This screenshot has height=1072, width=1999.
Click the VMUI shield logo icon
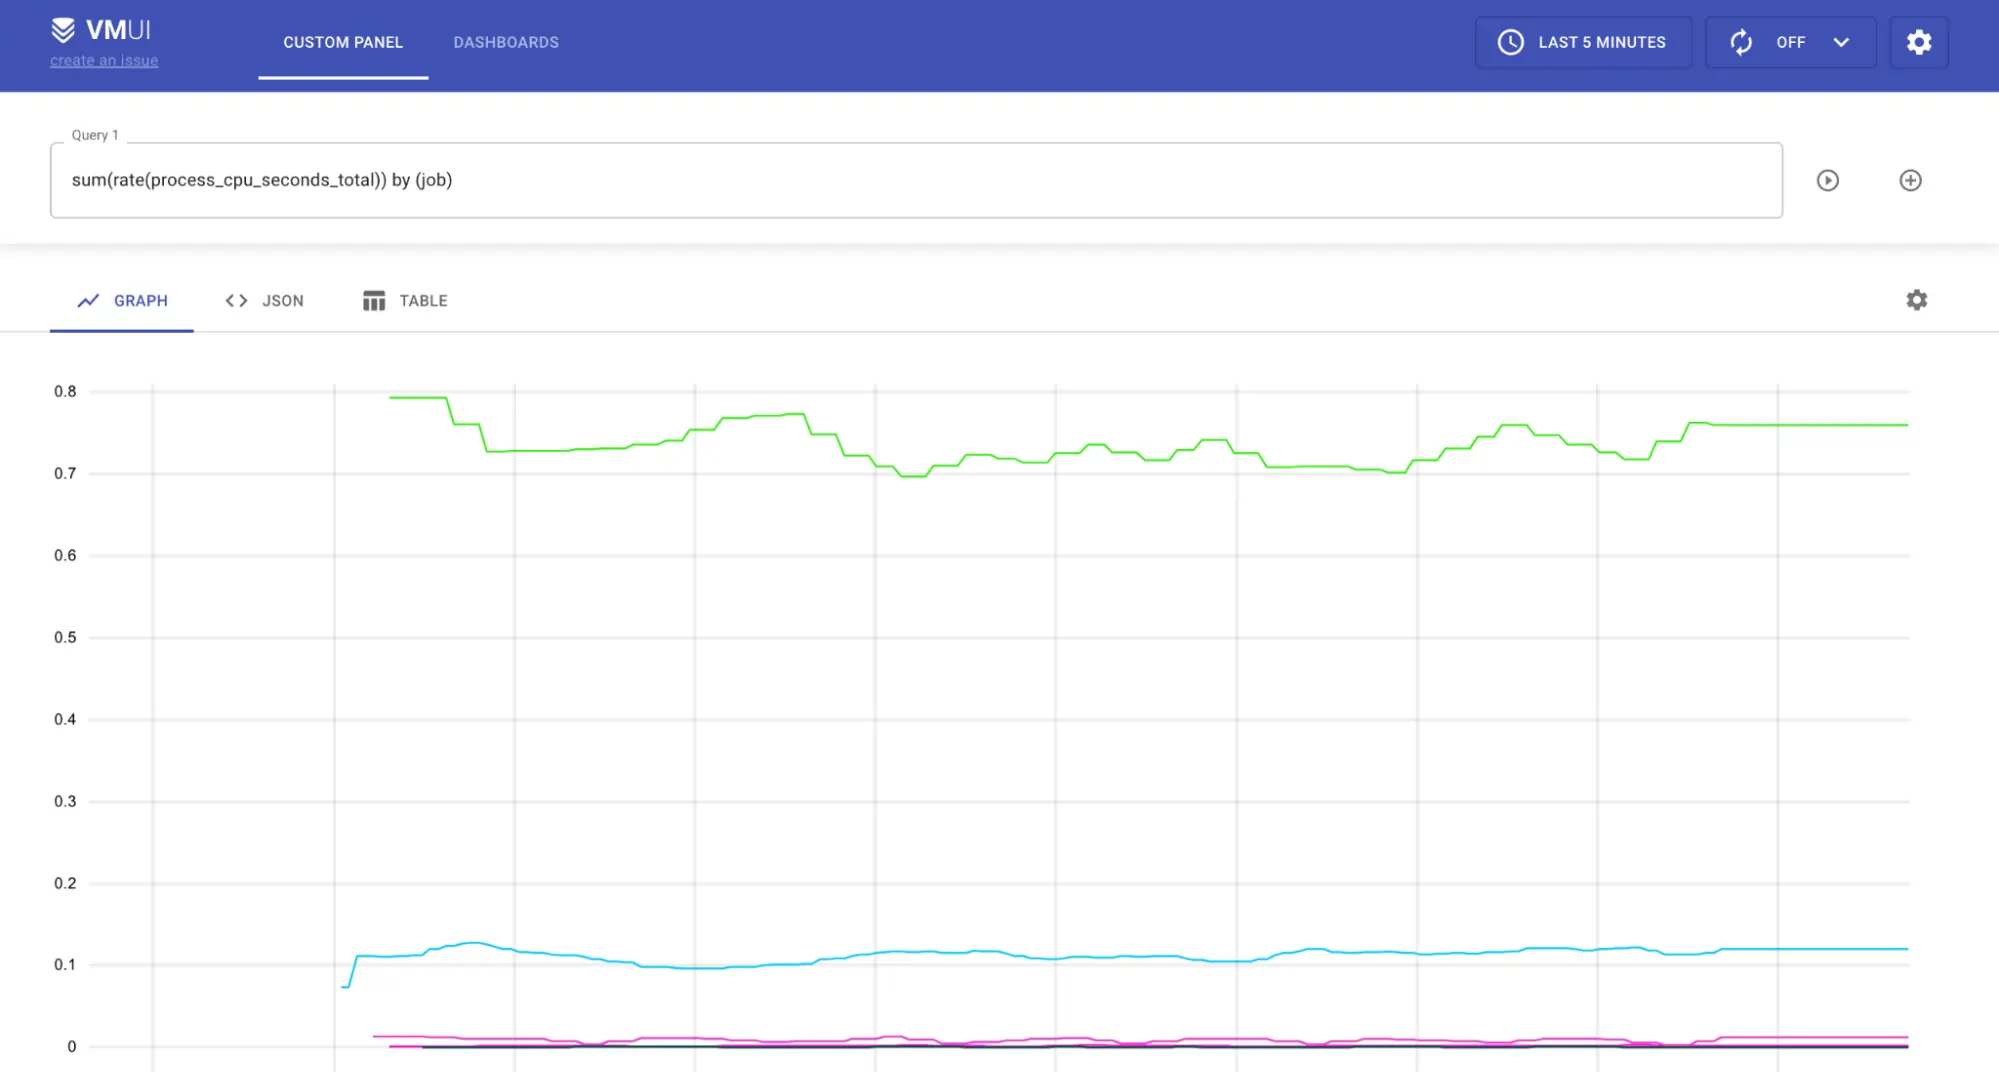click(63, 30)
